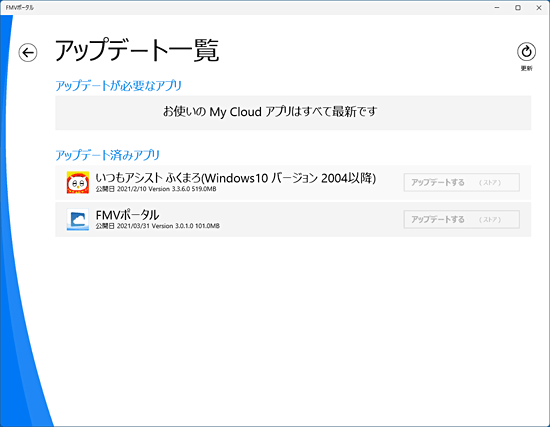
Task: Click アップデートする button for ふくまろ app
Action: [462, 182]
